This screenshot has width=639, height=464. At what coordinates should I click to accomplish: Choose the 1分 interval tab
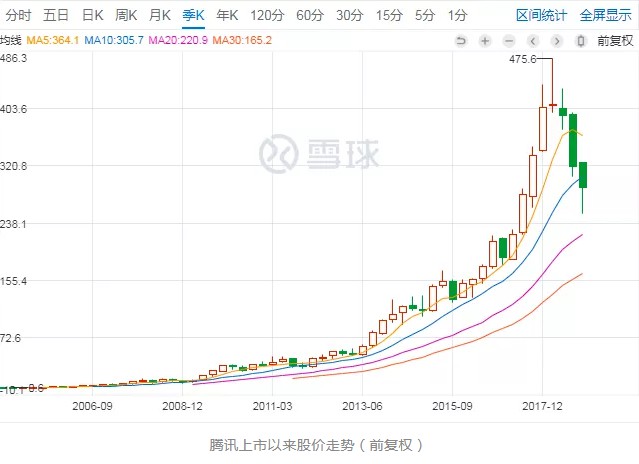pos(457,15)
